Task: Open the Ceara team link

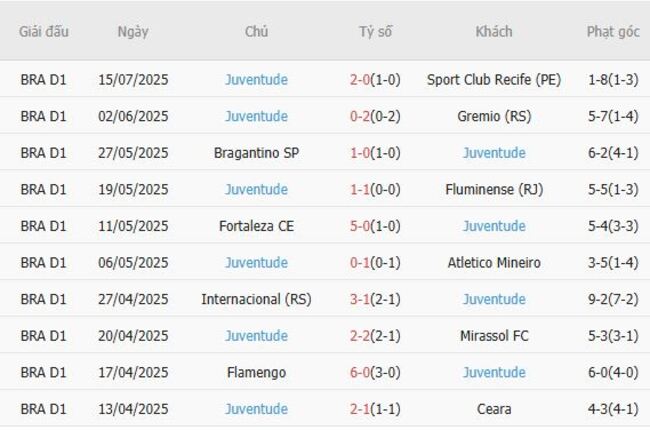Action: 494,409
